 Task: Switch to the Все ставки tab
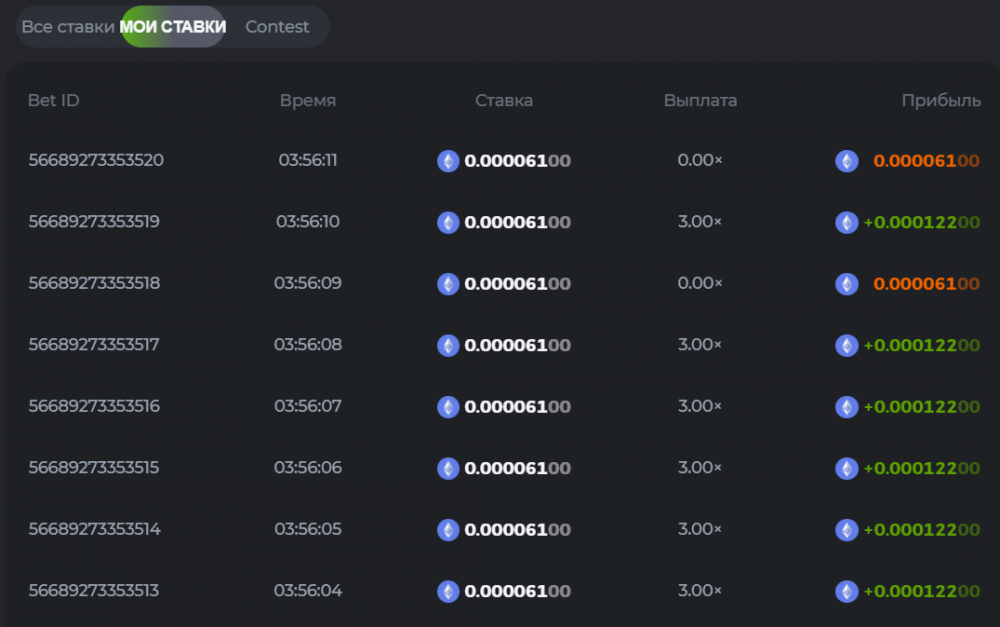(67, 27)
